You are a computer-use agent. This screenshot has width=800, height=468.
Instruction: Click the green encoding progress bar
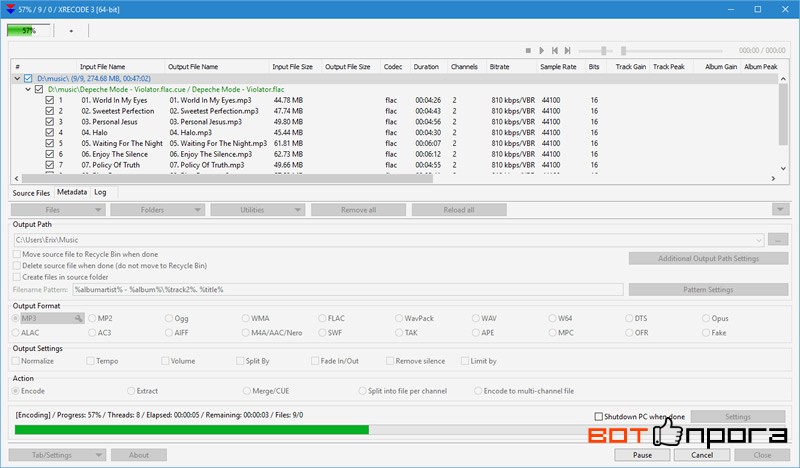192,430
